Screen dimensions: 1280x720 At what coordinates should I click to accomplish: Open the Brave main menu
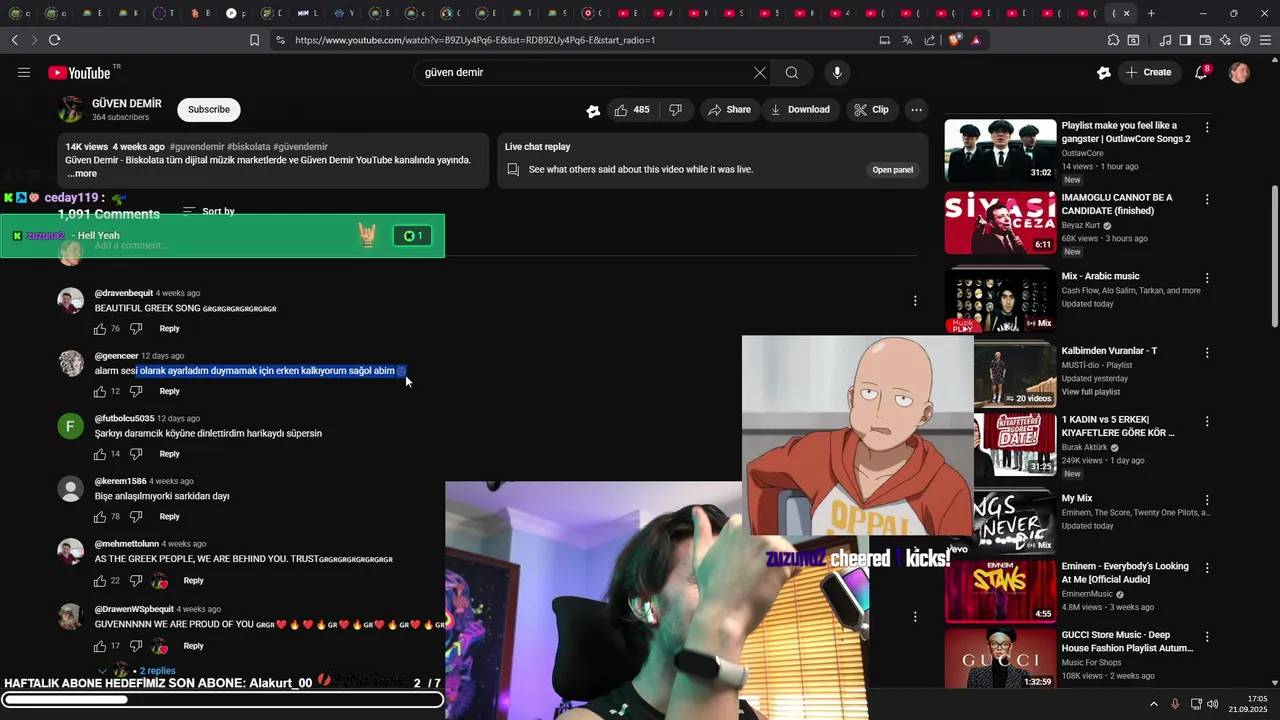(x=1265, y=40)
